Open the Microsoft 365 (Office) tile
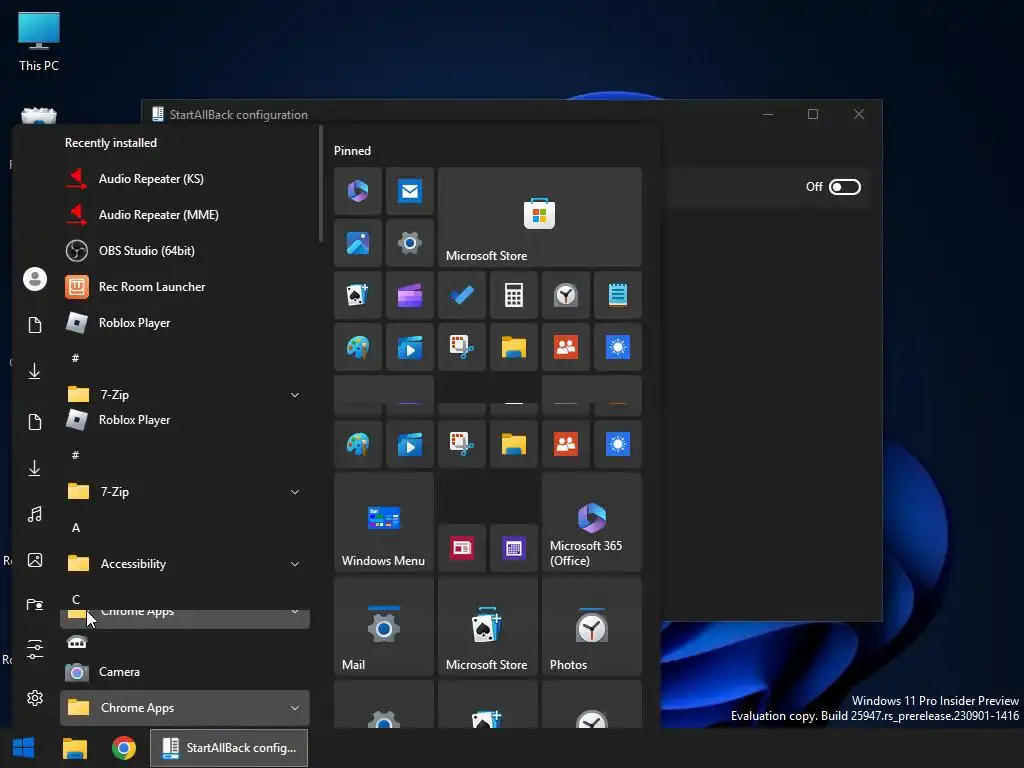The height and width of the screenshot is (768, 1024). (x=592, y=522)
